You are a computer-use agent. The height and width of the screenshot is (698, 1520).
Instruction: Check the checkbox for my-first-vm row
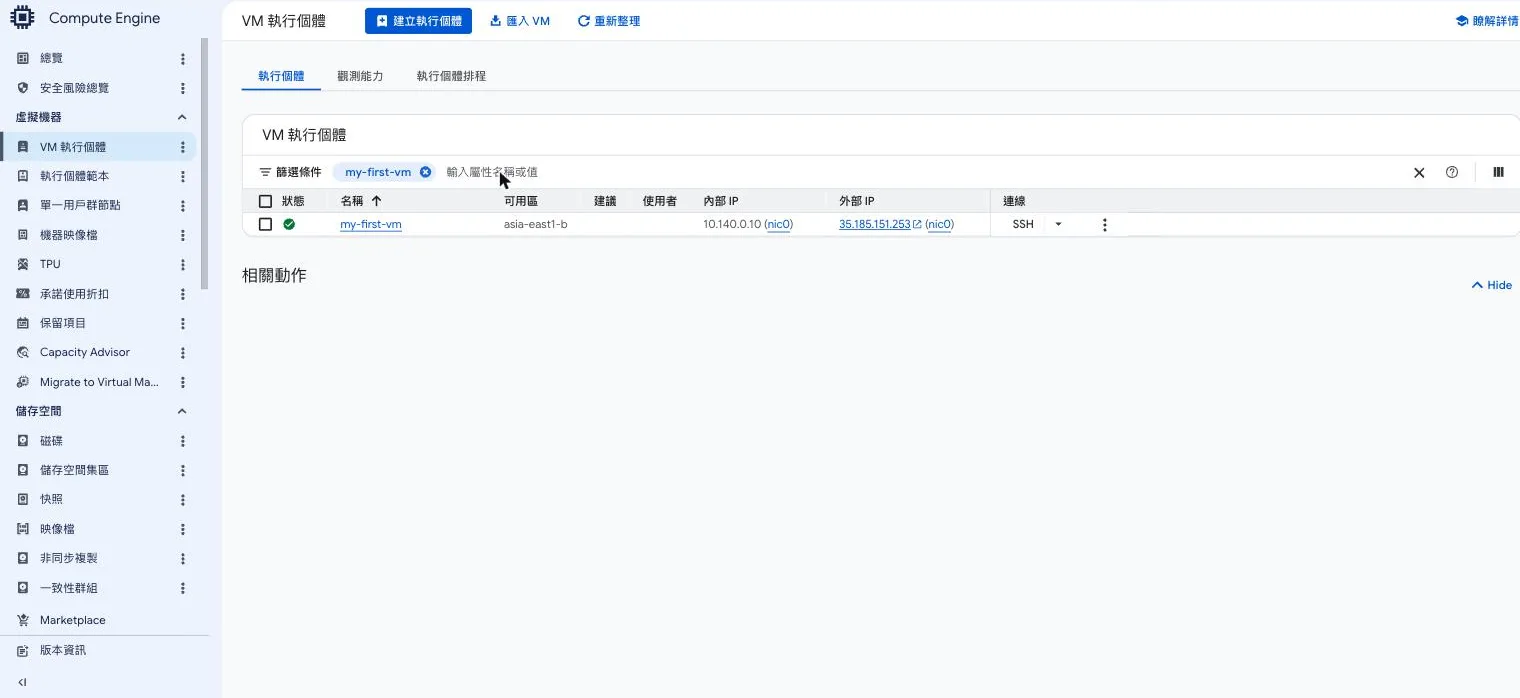[265, 225]
